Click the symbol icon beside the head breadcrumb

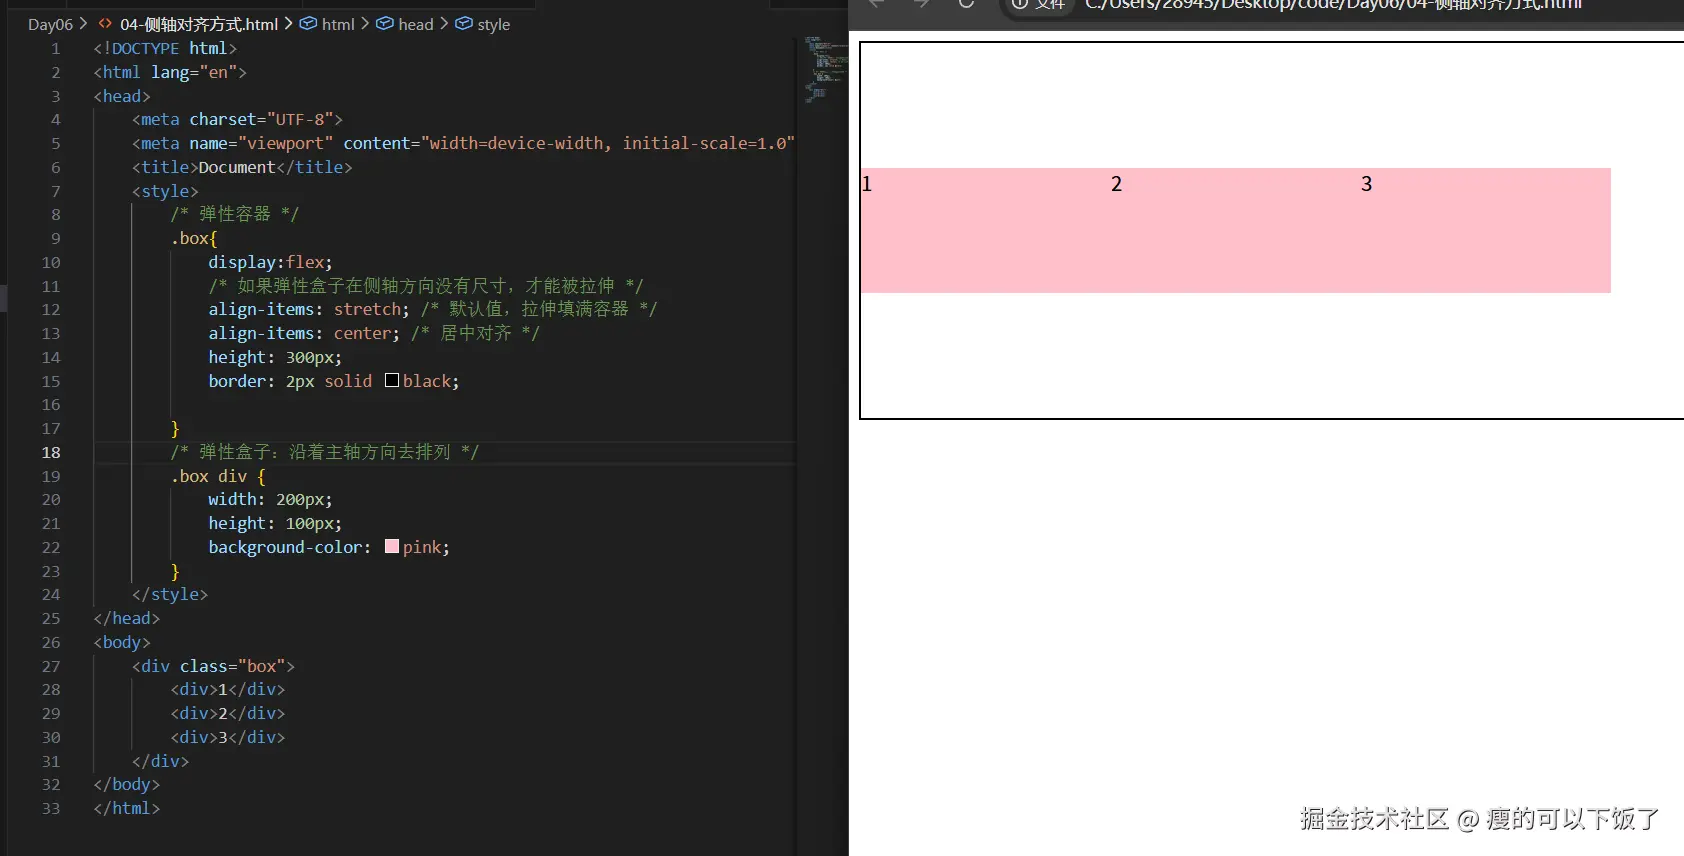point(385,23)
